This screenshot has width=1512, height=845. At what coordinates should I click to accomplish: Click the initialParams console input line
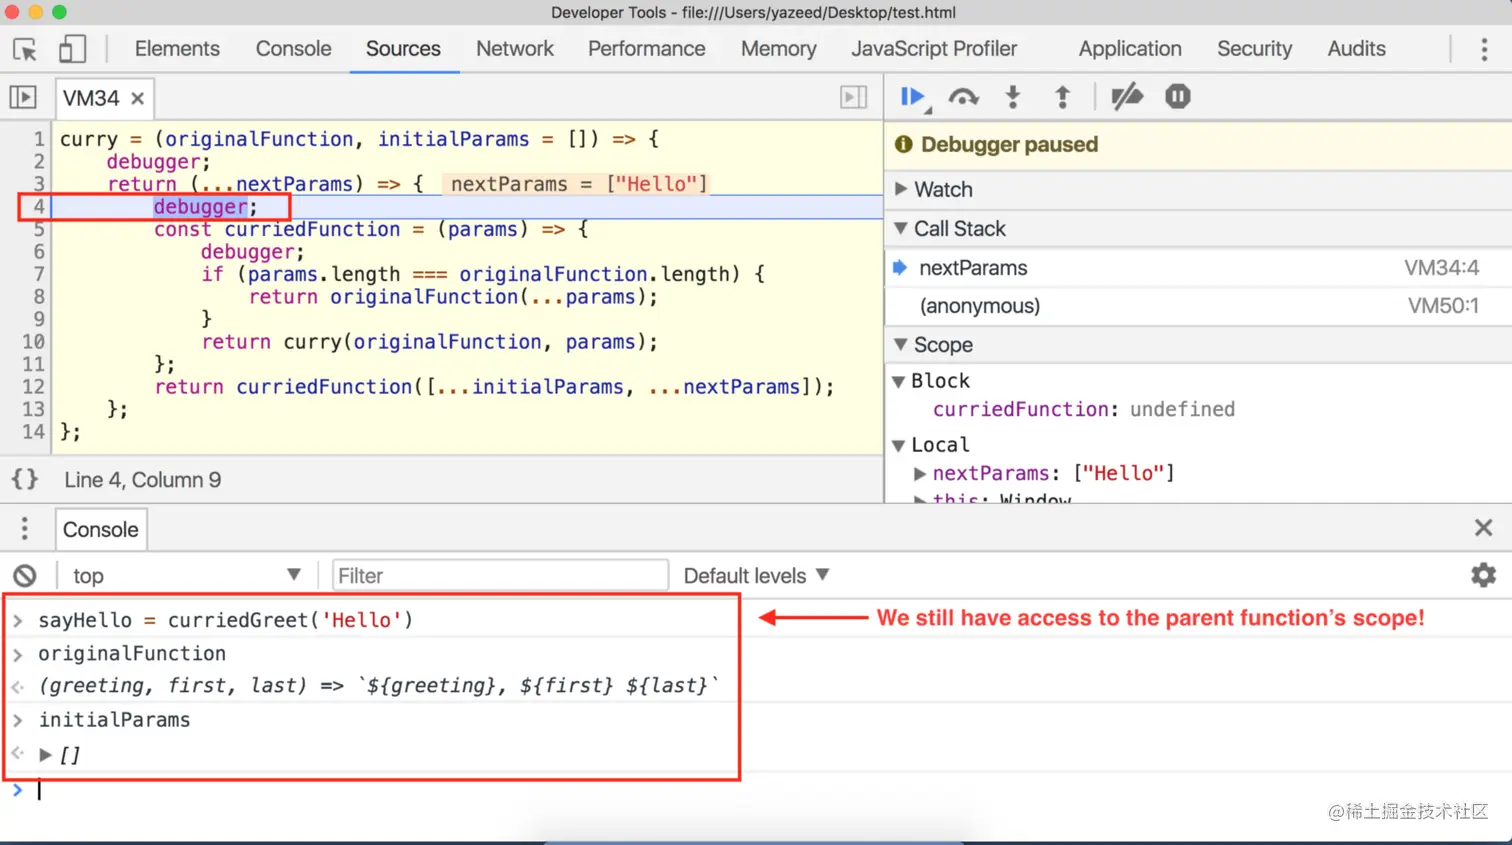point(114,720)
